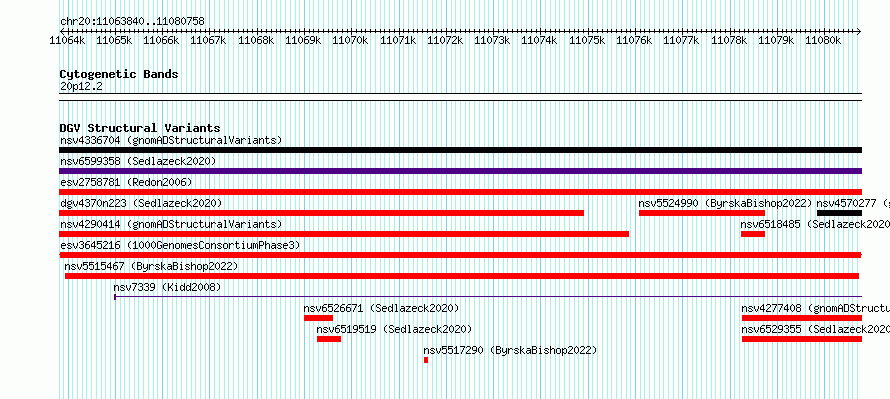Click the red bar under esv3645216
This screenshot has height=399, width=890.
(460, 255)
